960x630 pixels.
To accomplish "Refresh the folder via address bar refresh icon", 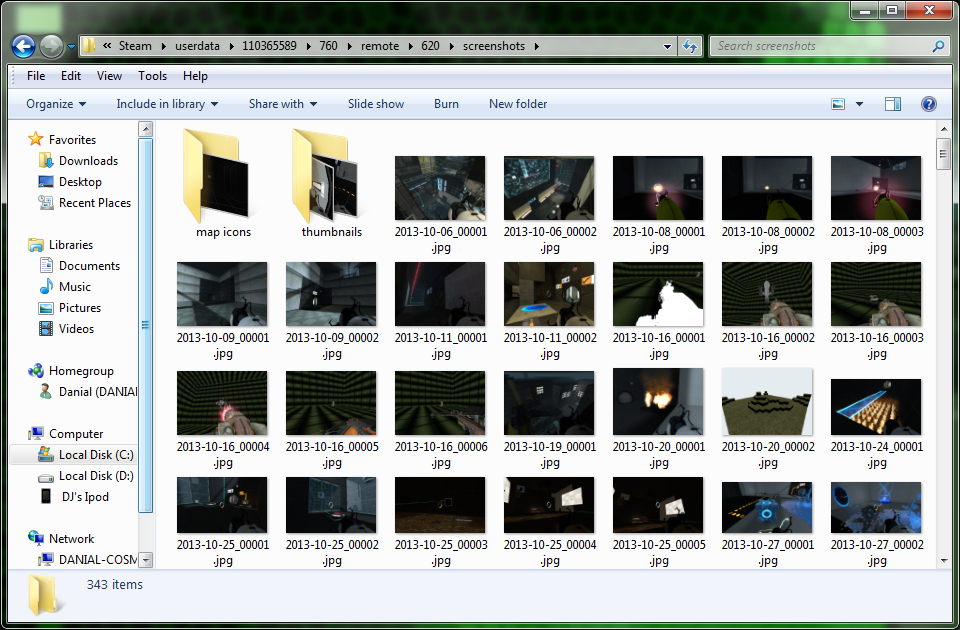I will click(690, 46).
